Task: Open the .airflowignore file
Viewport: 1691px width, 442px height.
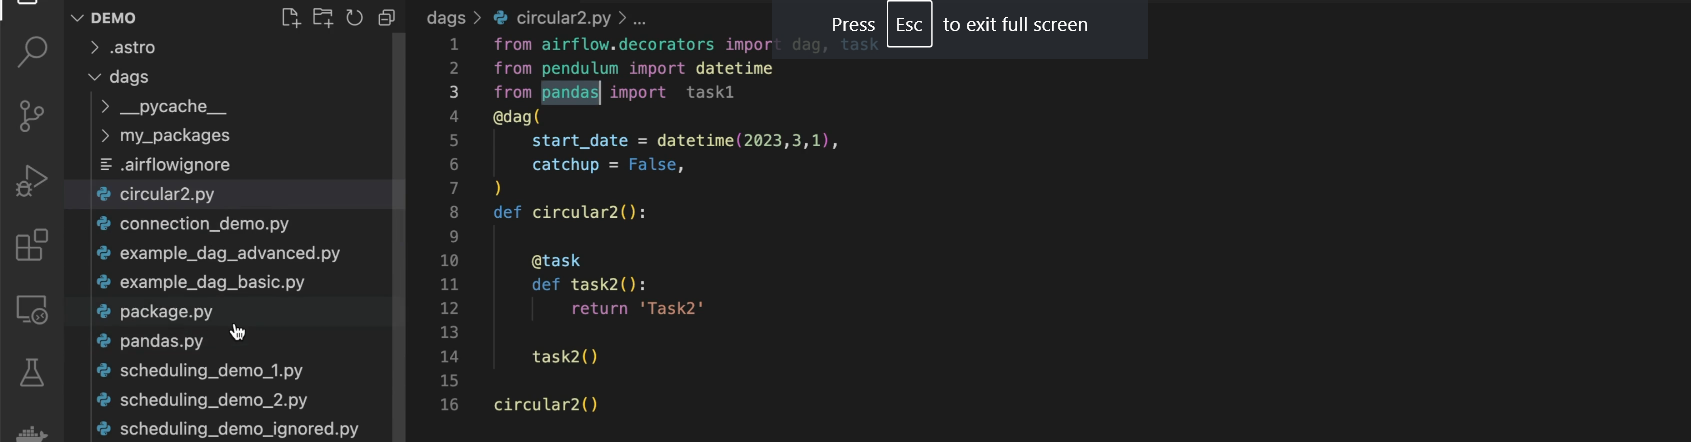Action: (174, 164)
